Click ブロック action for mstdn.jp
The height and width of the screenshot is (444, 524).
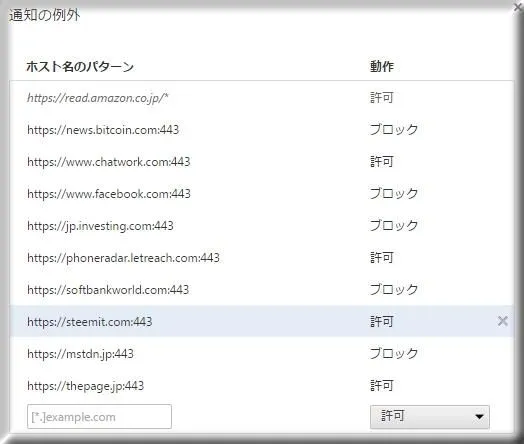[x=394, y=354]
